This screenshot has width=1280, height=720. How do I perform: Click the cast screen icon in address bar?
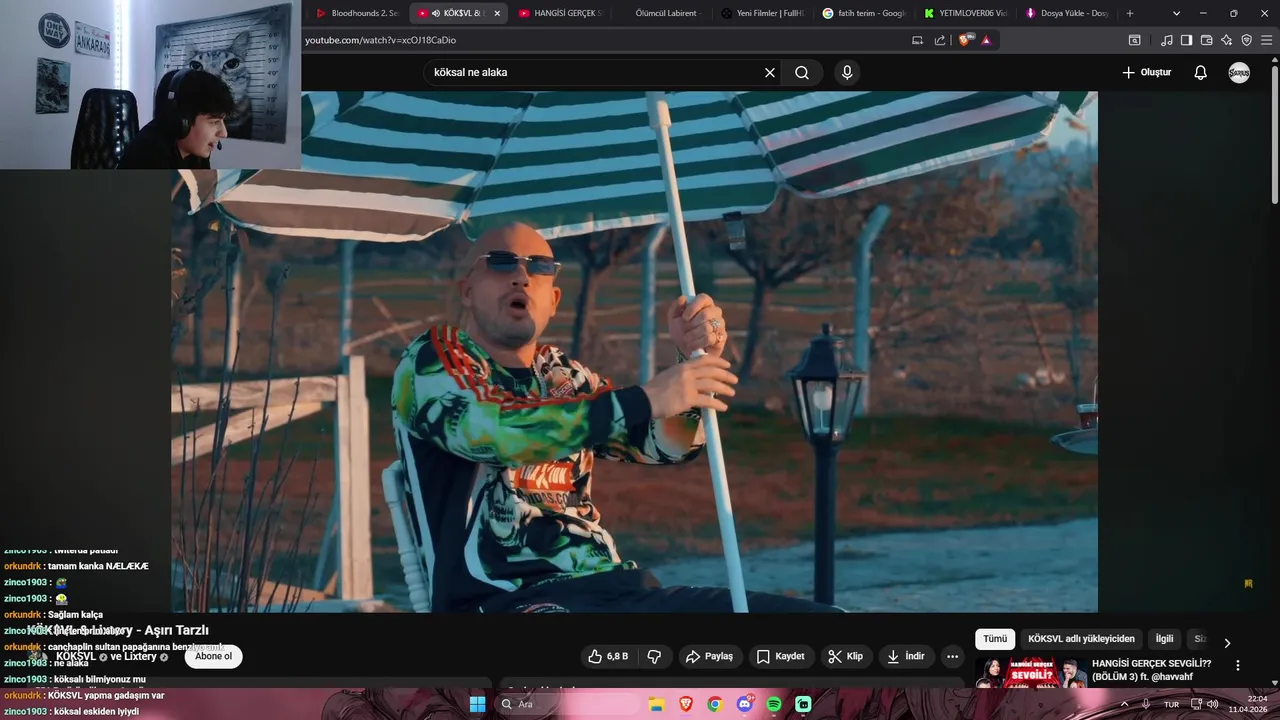pyautogui.click(x=918, y=40)
